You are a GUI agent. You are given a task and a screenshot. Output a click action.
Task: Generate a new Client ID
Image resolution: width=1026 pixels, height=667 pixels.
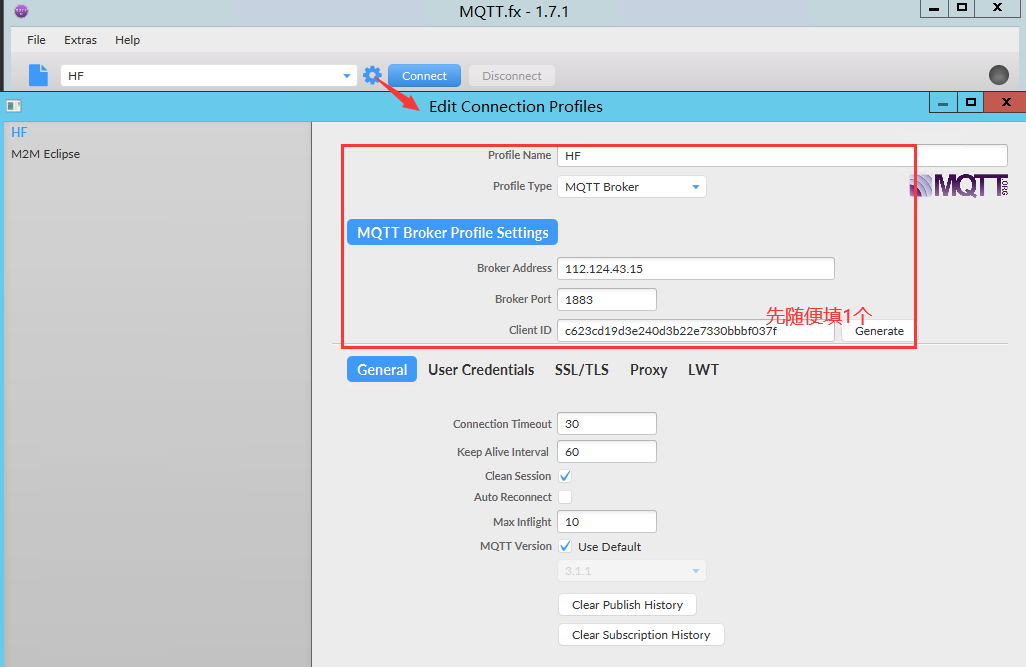click(x=879, y=331)
